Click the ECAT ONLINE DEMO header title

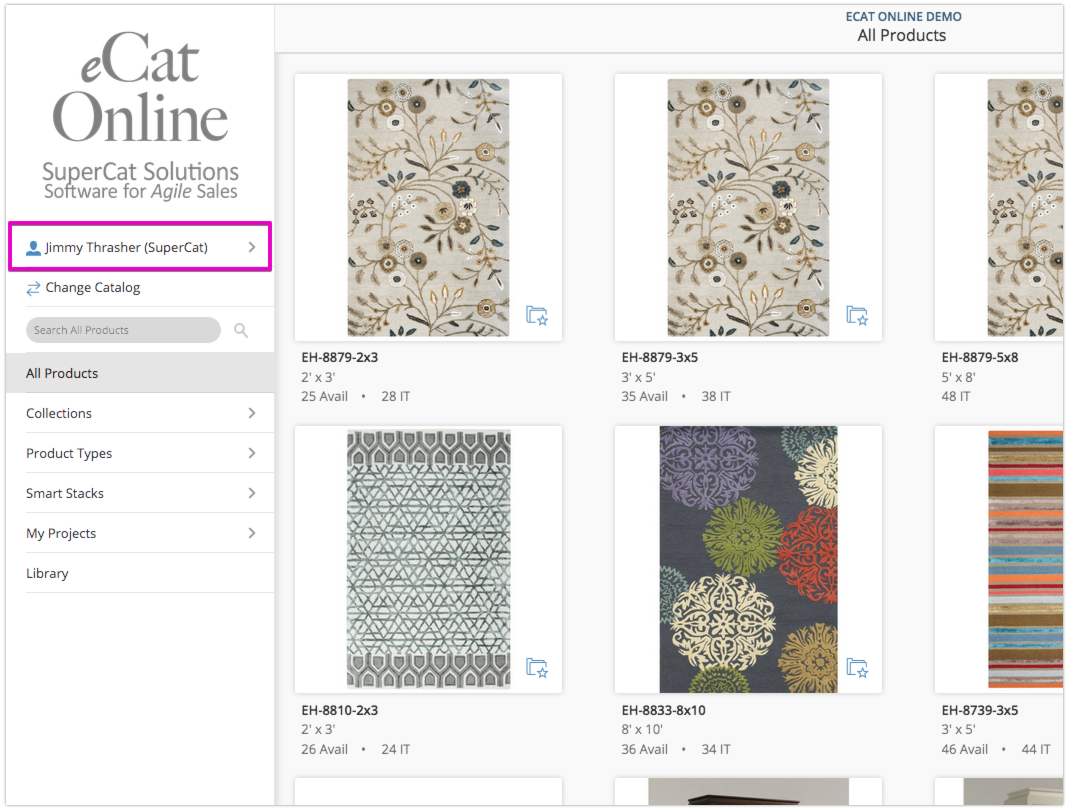tap(904, 16)
